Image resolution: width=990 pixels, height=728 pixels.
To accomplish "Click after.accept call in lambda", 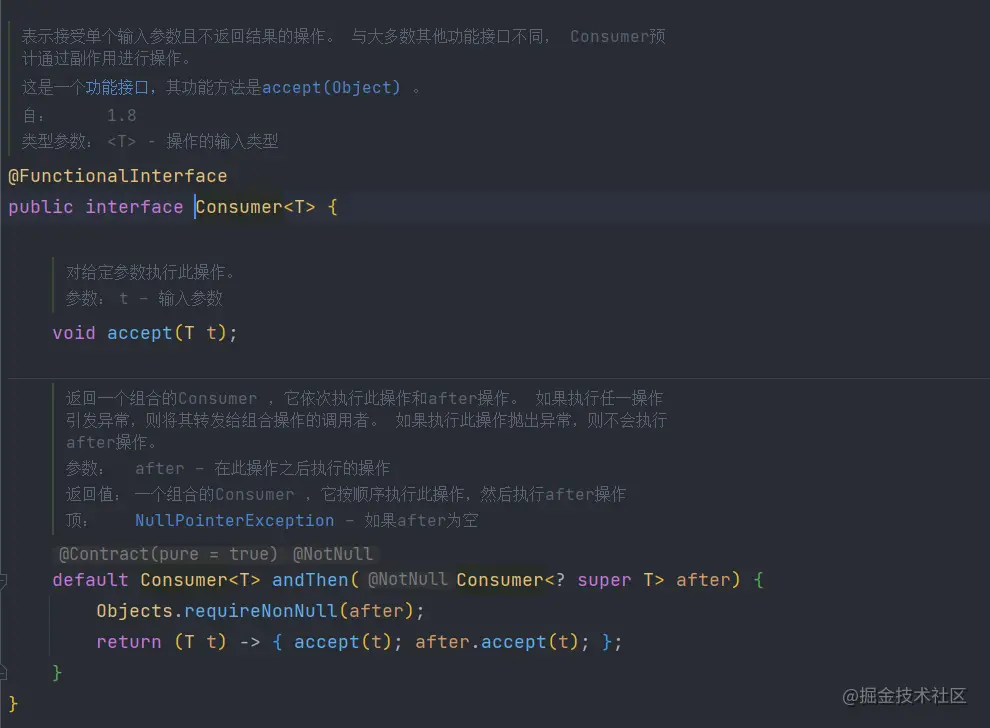I will coord(480,642).
